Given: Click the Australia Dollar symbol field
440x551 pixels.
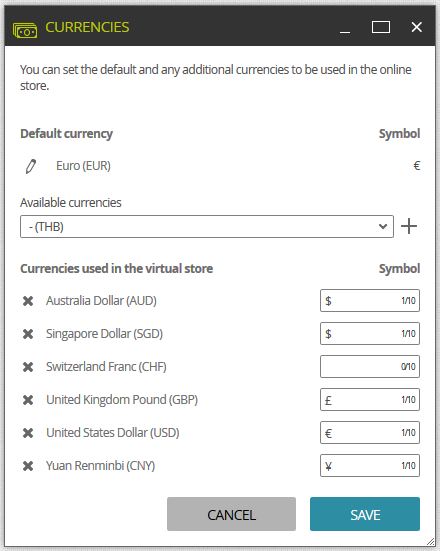Looking at the screenshot, I should [x=370, y=300].
